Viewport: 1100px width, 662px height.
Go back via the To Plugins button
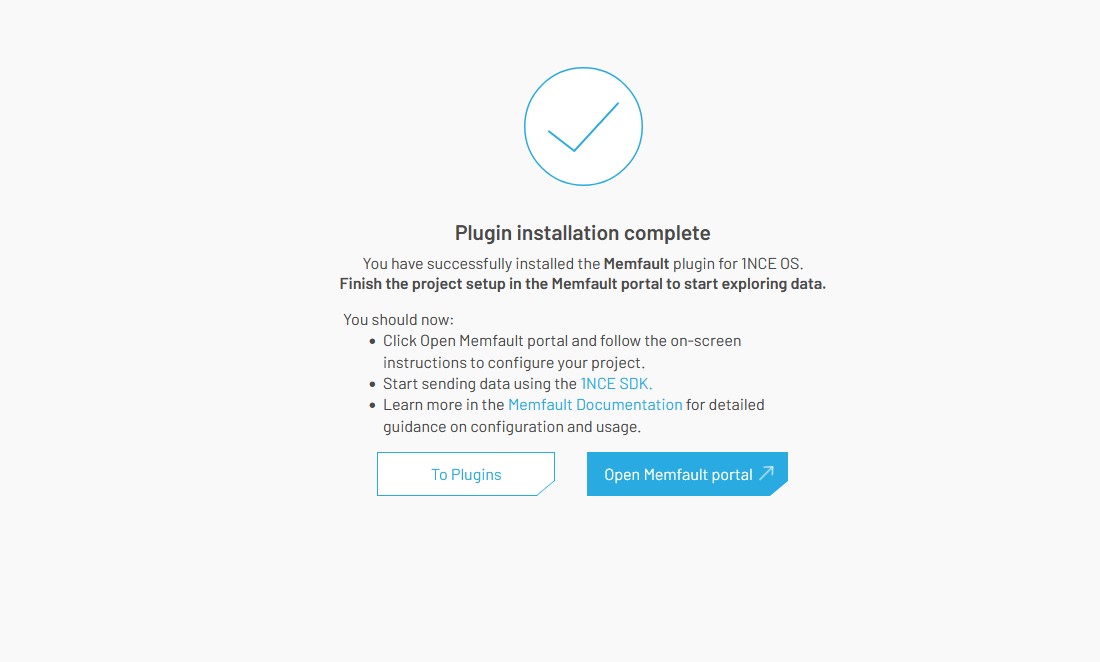[466, 474]
